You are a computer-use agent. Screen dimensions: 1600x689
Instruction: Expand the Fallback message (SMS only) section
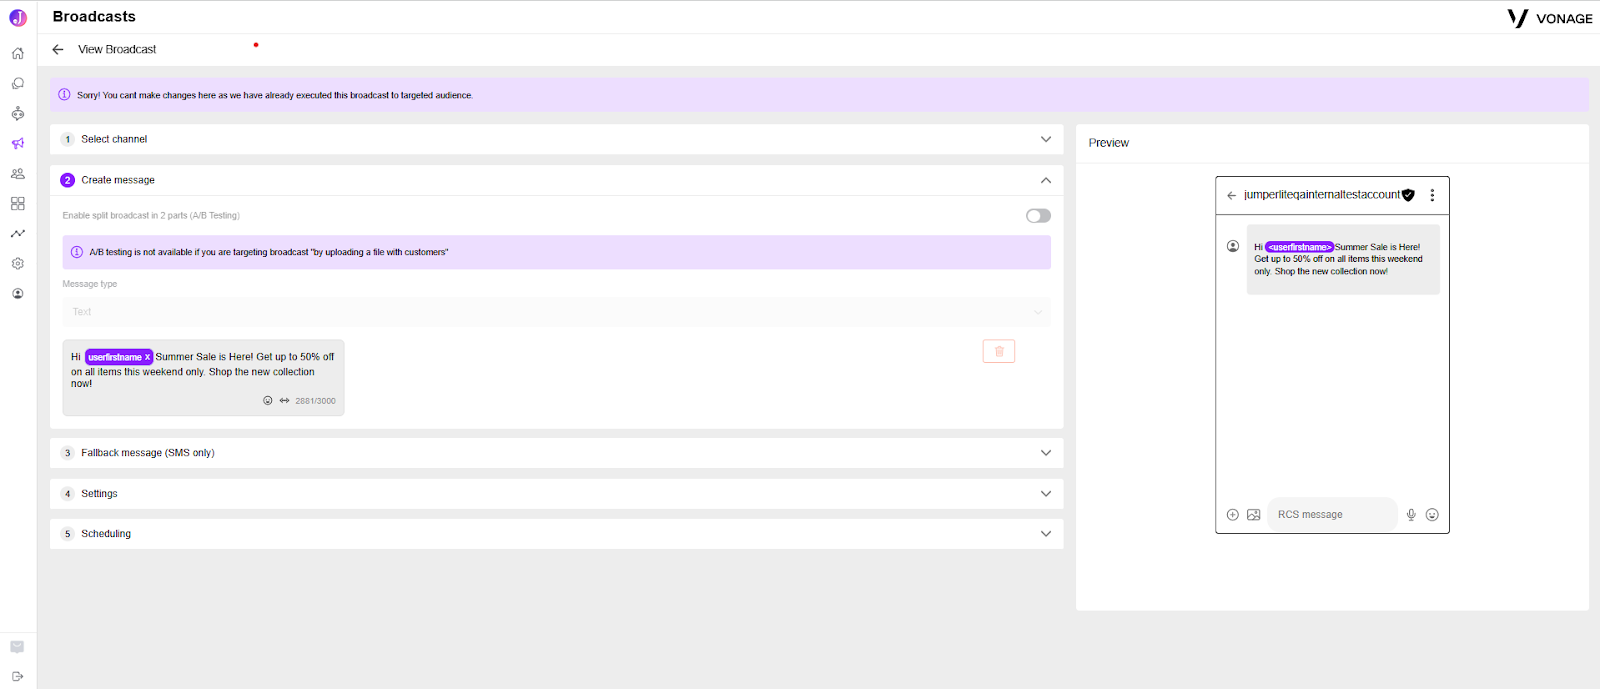tap(556, 453)
